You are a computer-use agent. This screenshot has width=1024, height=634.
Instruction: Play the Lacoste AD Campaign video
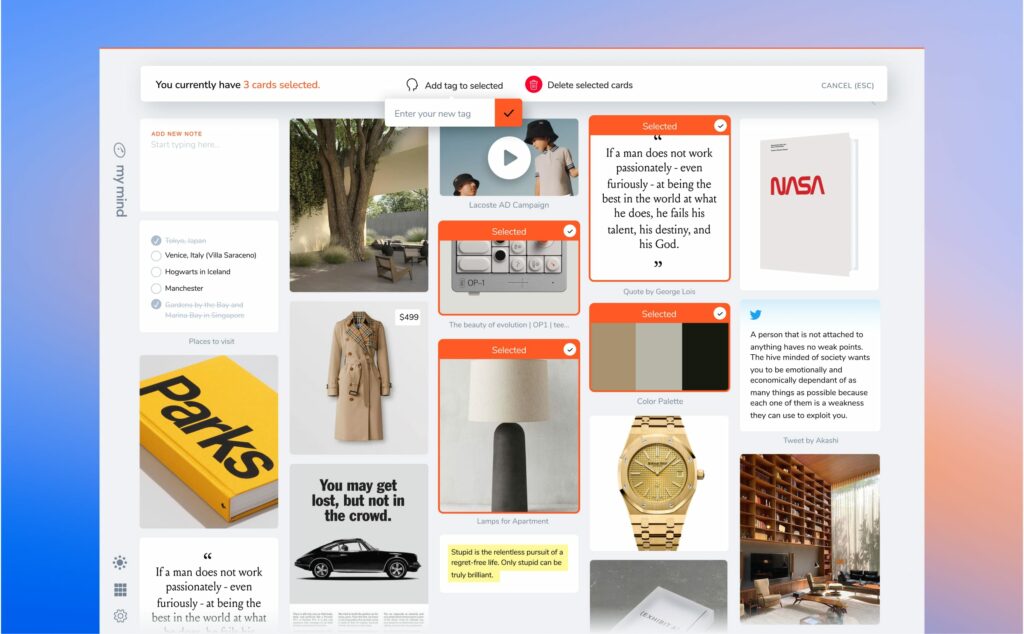click(509, 157)
